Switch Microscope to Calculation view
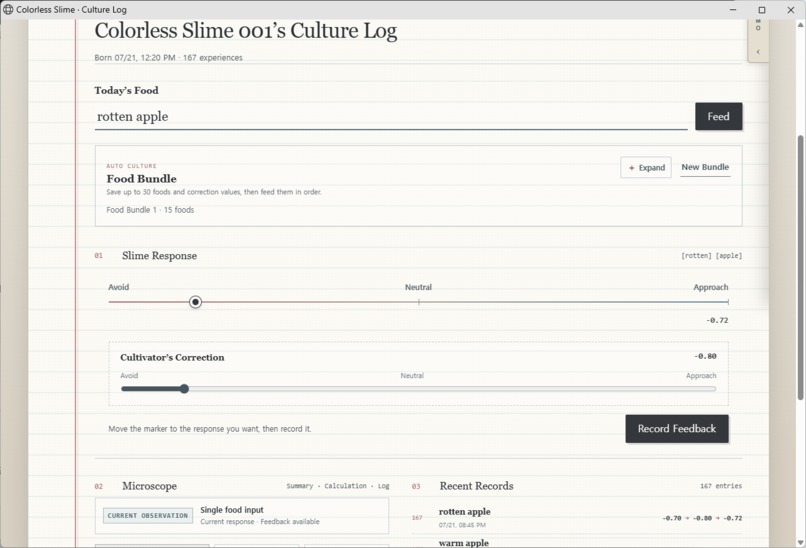The height and width of the screenshot is (548, 806). pyautogui.click(x=345, y=486)
